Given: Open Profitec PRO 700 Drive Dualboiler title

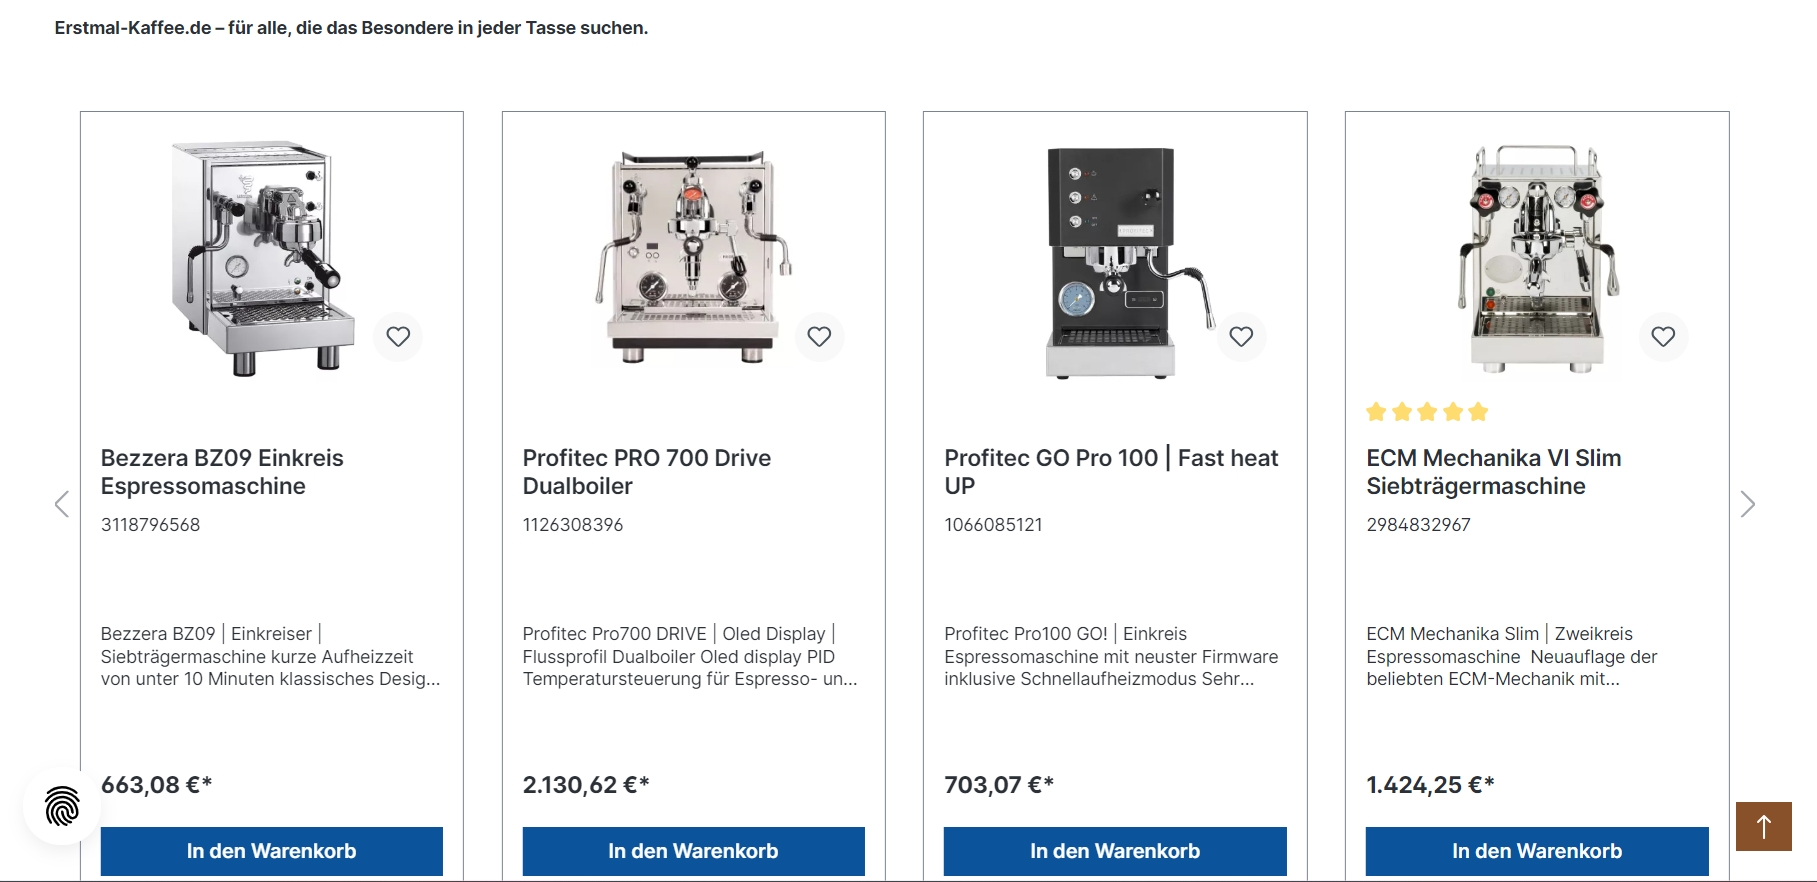Looking at the screenshot, I should [646, 472].
